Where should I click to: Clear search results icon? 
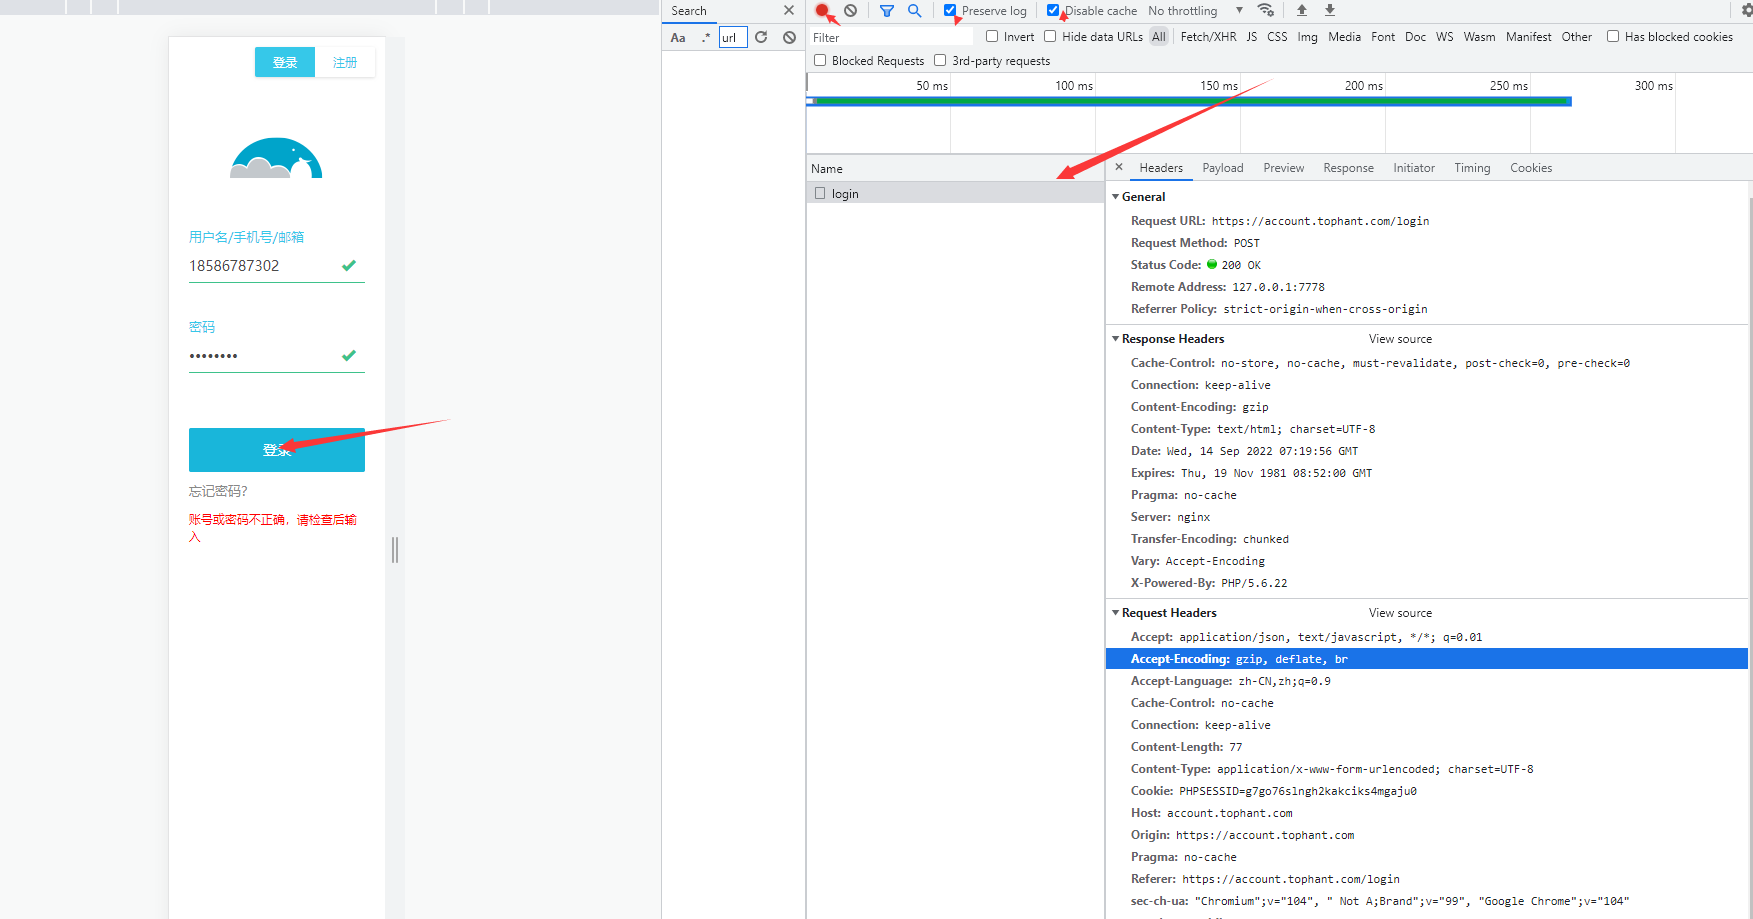[x=789, y=38]
